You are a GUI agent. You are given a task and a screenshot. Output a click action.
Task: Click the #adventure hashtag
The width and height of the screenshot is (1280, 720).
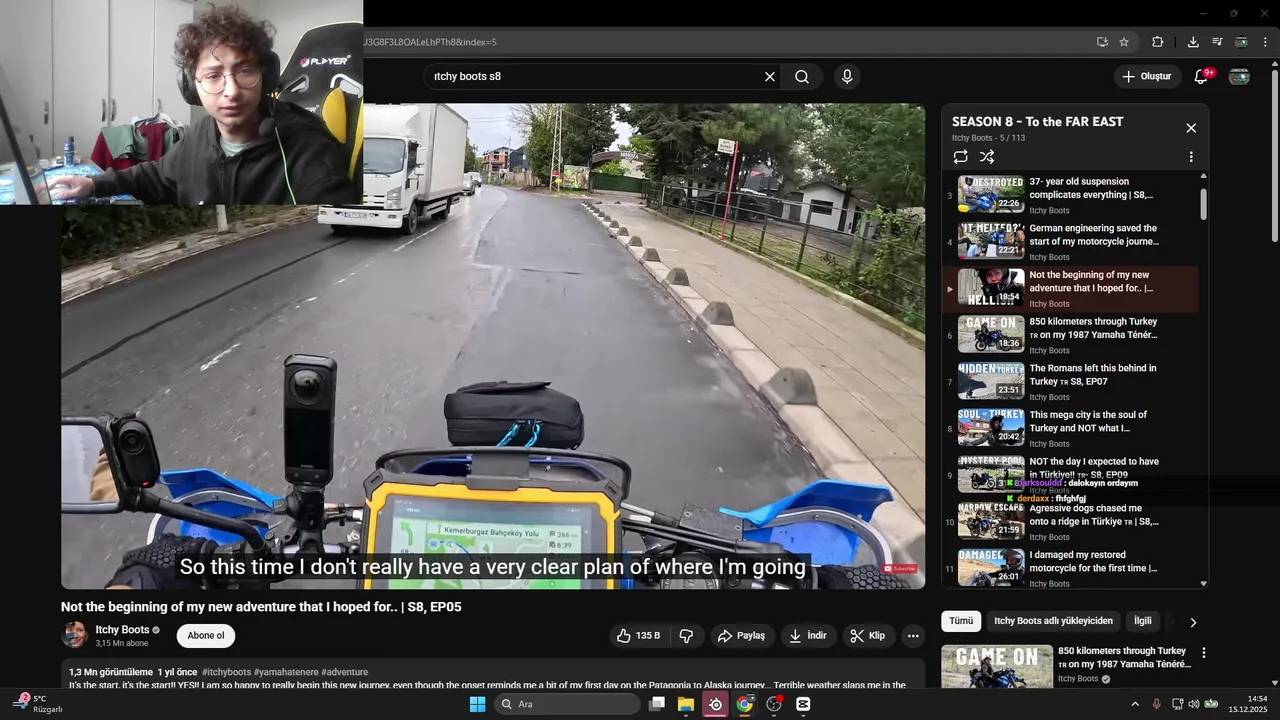(344, 672)
